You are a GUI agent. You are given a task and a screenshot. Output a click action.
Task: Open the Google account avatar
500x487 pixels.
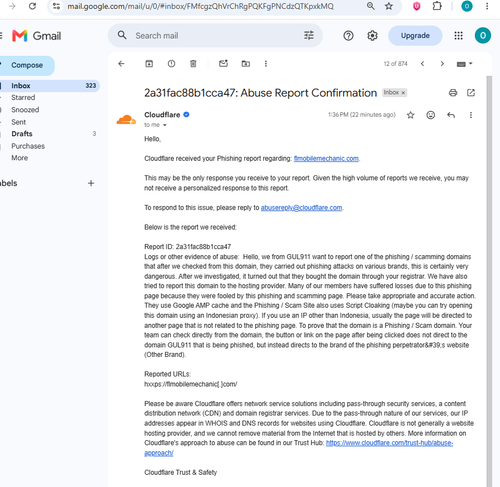point(483,36)
